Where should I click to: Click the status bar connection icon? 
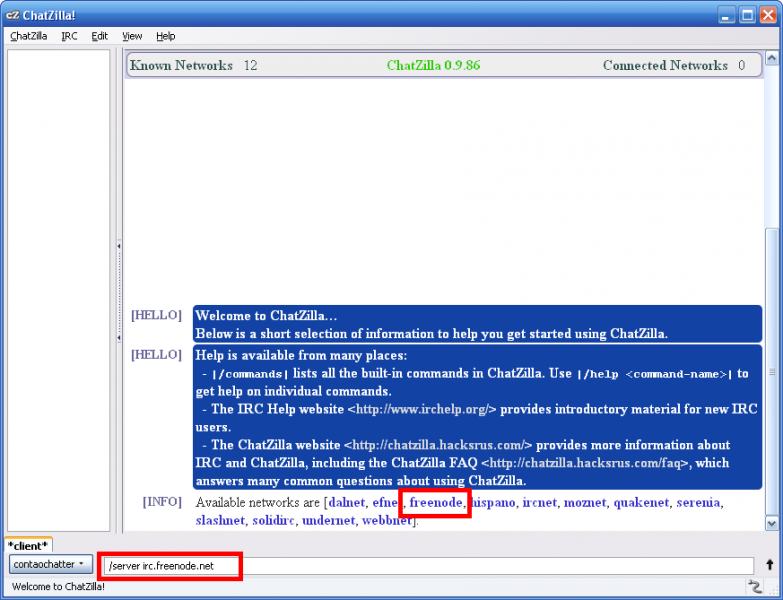755,586
